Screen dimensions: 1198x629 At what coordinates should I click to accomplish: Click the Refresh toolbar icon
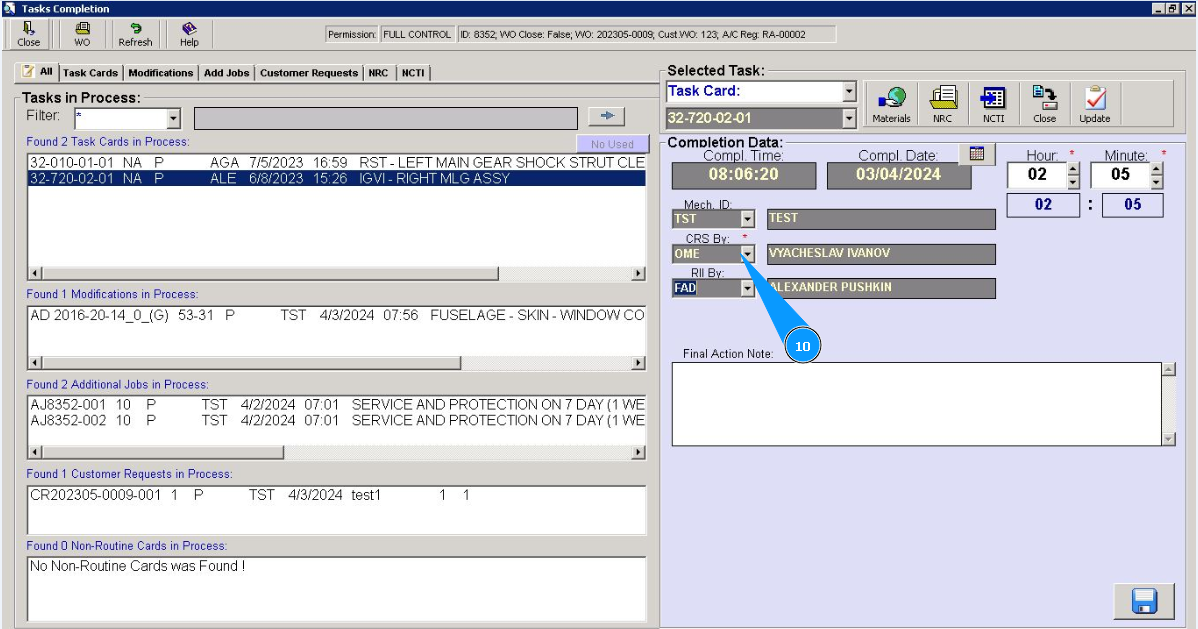(x=135, y=34)
